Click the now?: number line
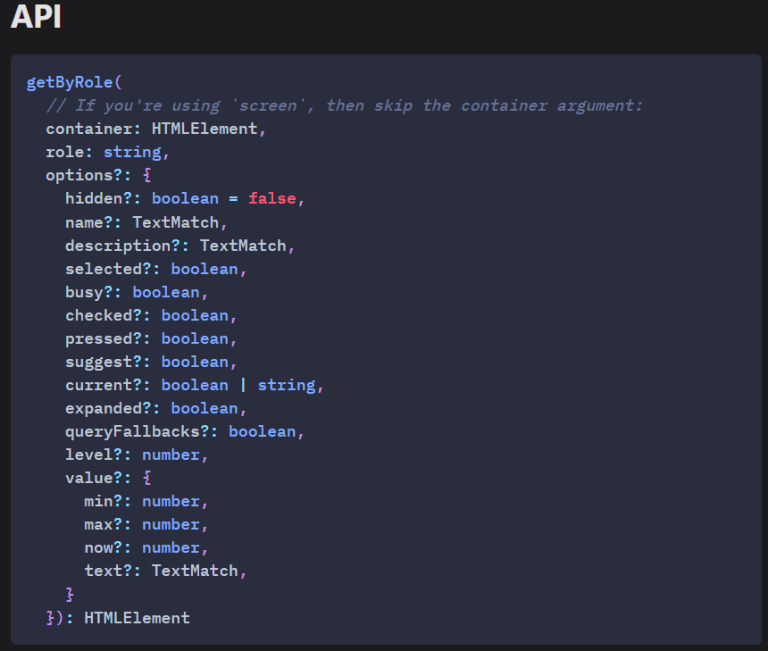 pyautogui.click(x=146, y=548)
